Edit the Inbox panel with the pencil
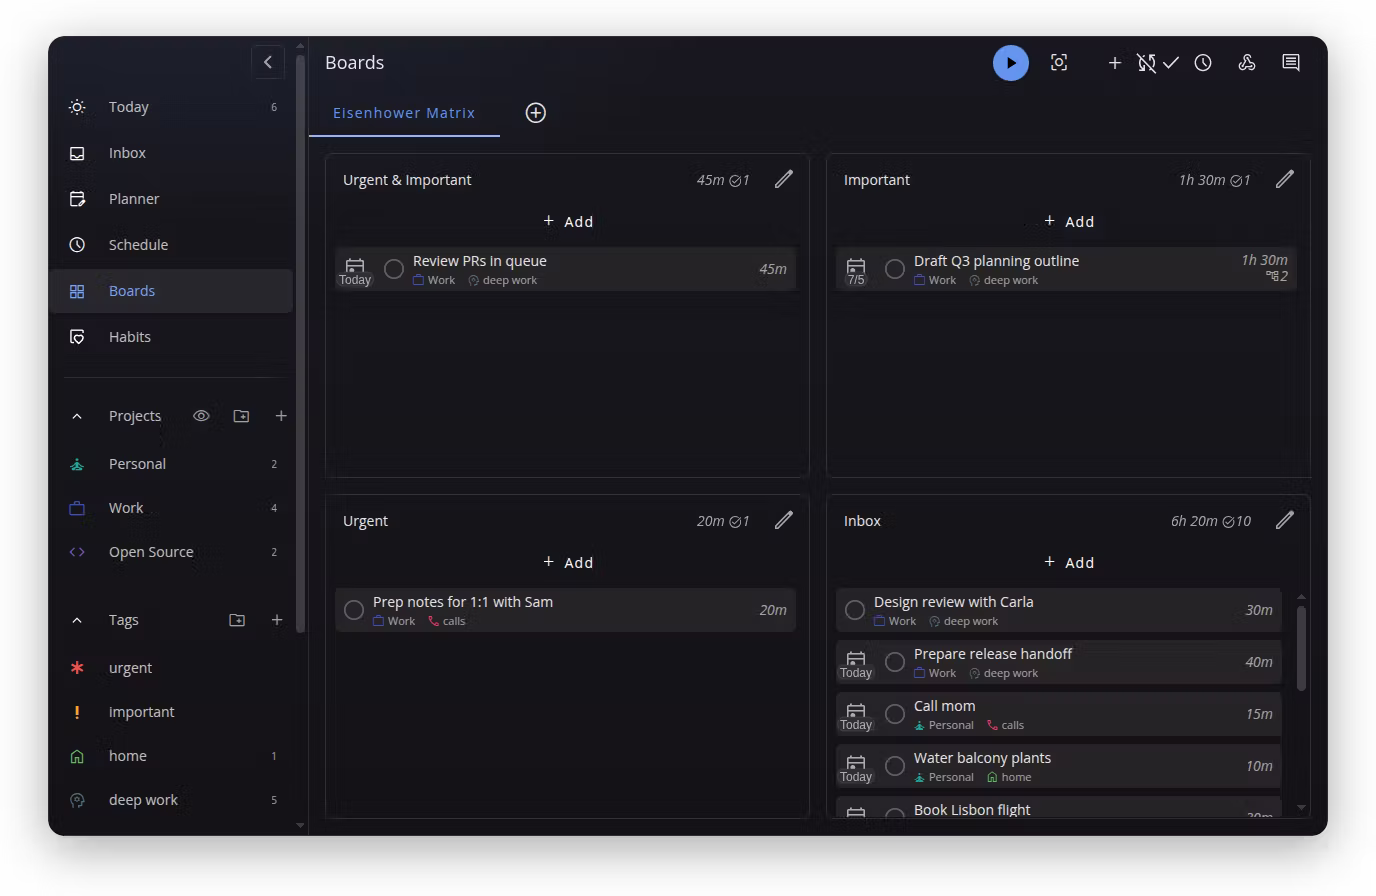1376x896 pixels. pyautogui.click(x=1285, y=520)
